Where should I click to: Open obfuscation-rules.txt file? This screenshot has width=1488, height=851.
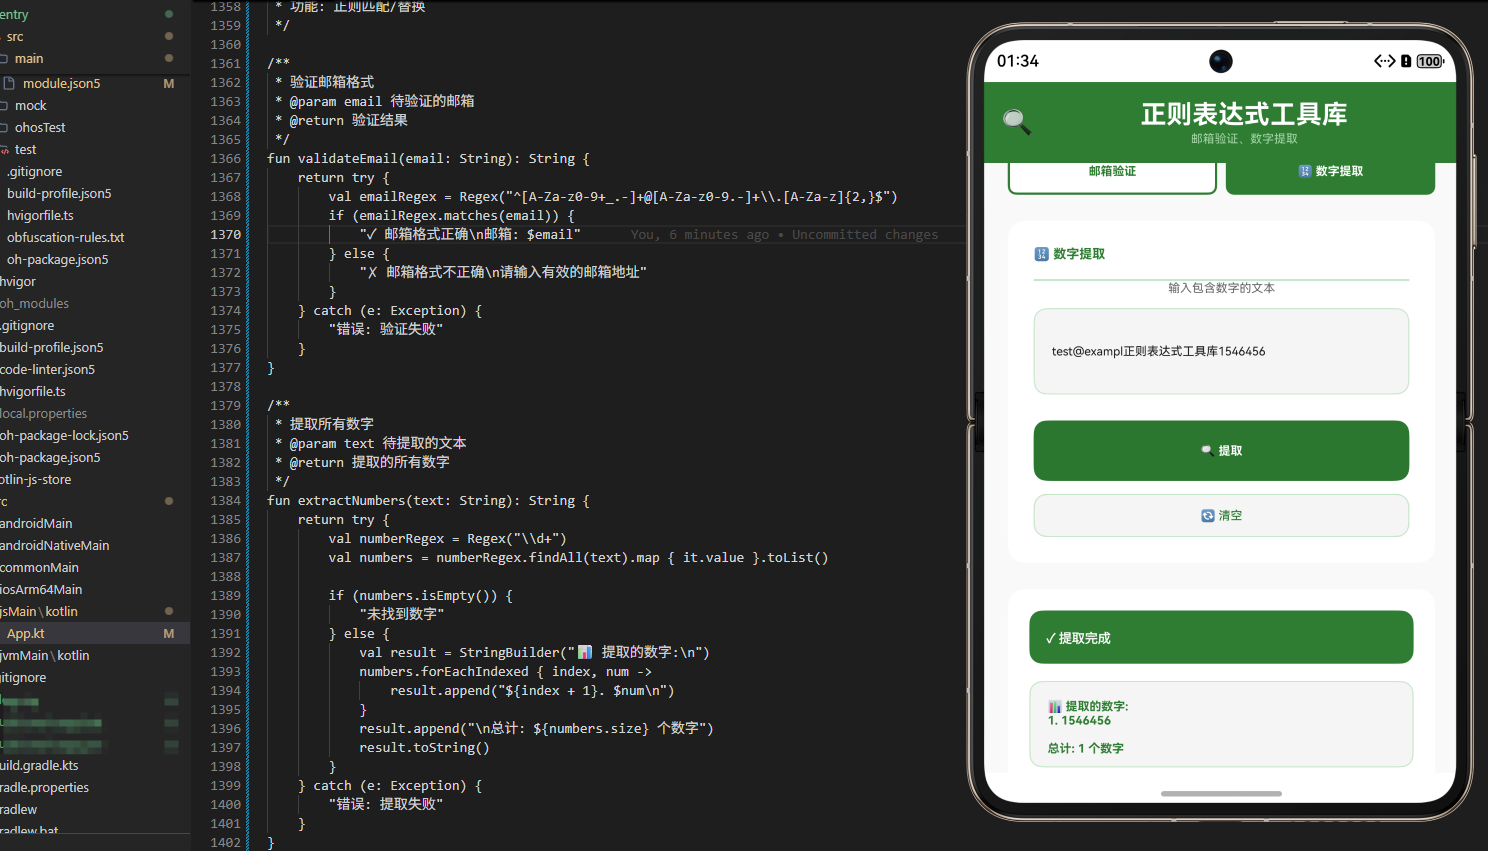65,237
